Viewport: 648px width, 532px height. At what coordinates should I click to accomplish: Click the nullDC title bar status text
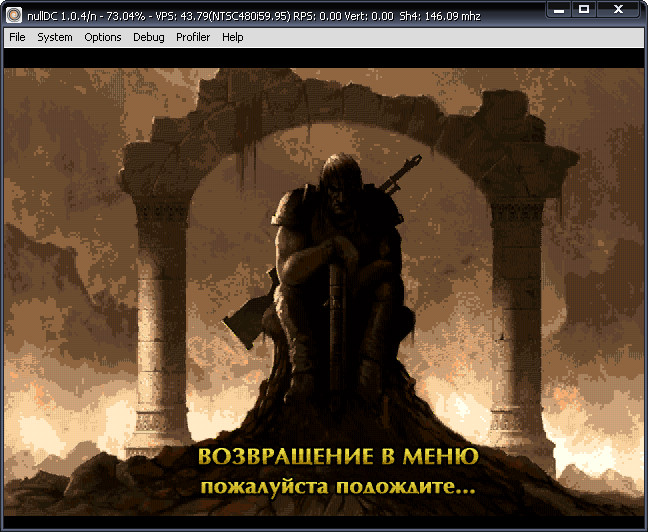tap(254, 16)
